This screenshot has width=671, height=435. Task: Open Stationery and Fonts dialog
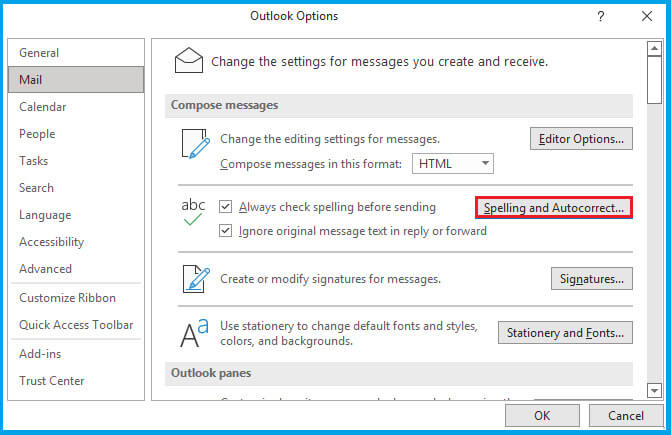coord(565,333)
